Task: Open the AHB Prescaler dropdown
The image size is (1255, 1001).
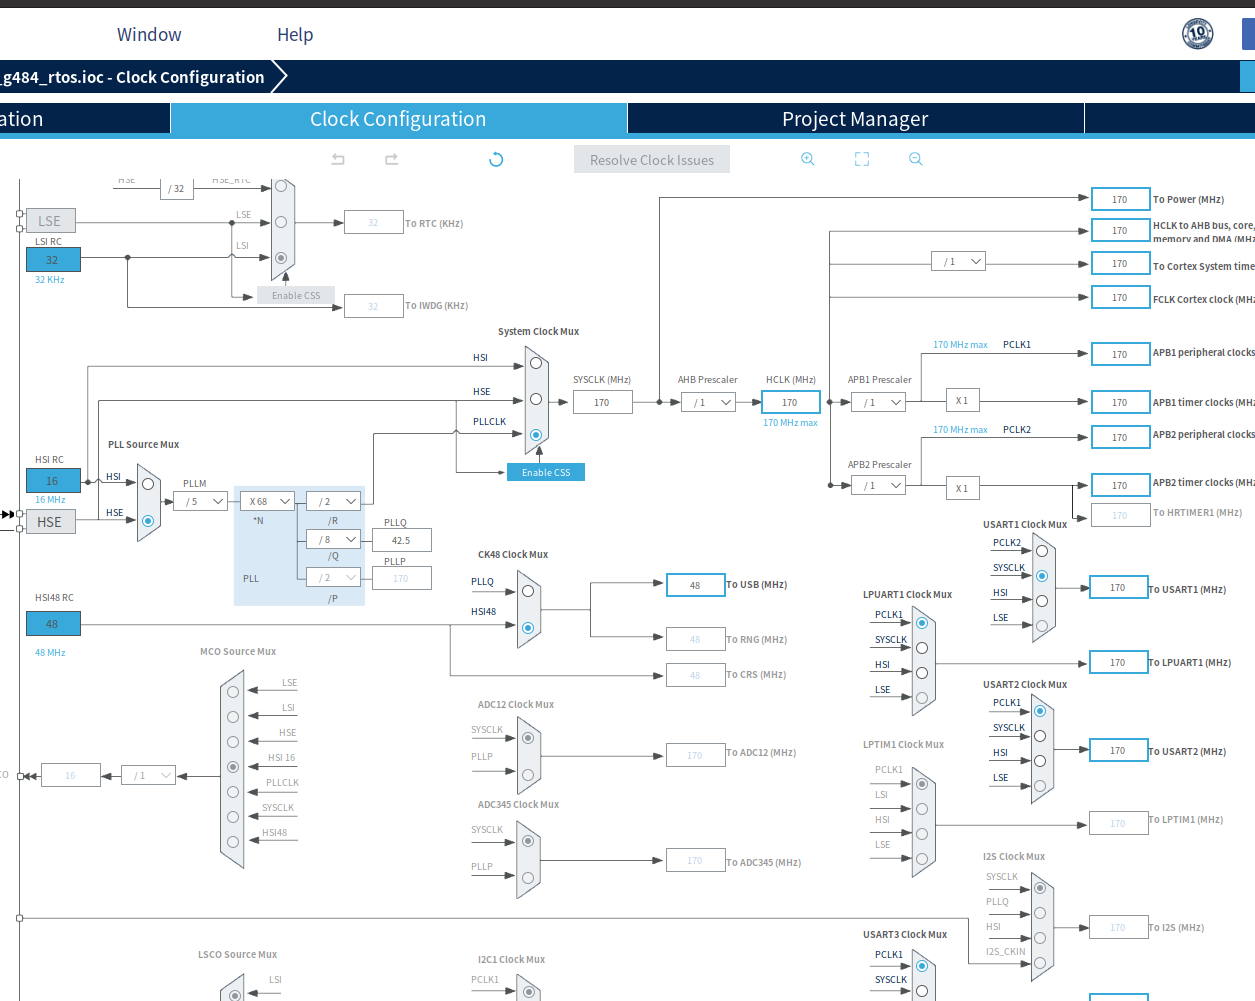Action: click(x=709, y=402)
